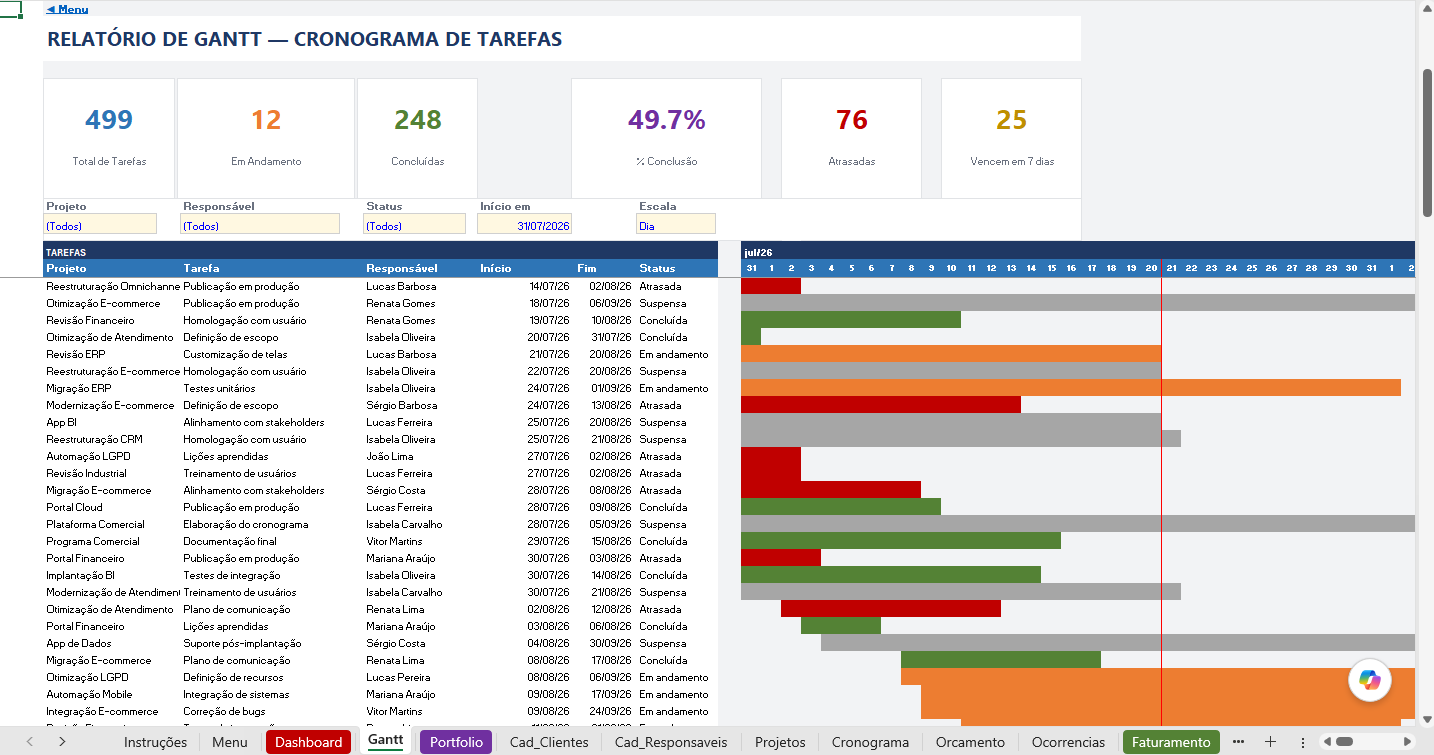Go to the Cad_Clientes sheet tab
Image resolution: width=1434 pixels, height=755 pixels.
tap(548, 742)
